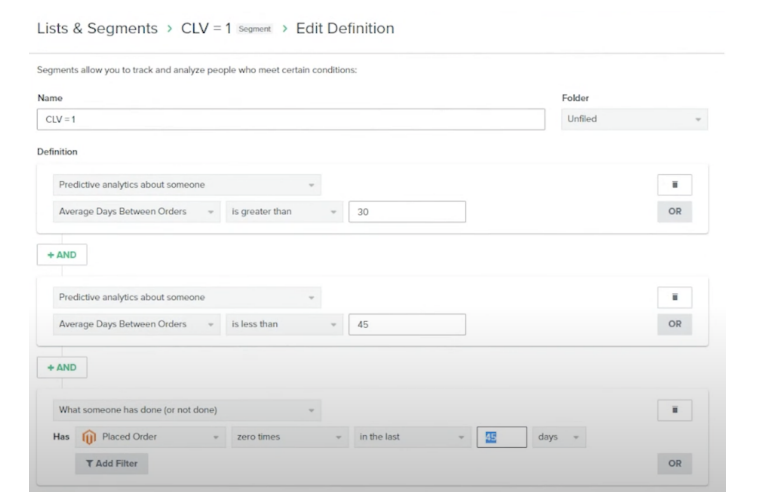The image size is (759, 501).
Task: Open the 'in the last' timeframe dropdown
Action: [412, 437]
